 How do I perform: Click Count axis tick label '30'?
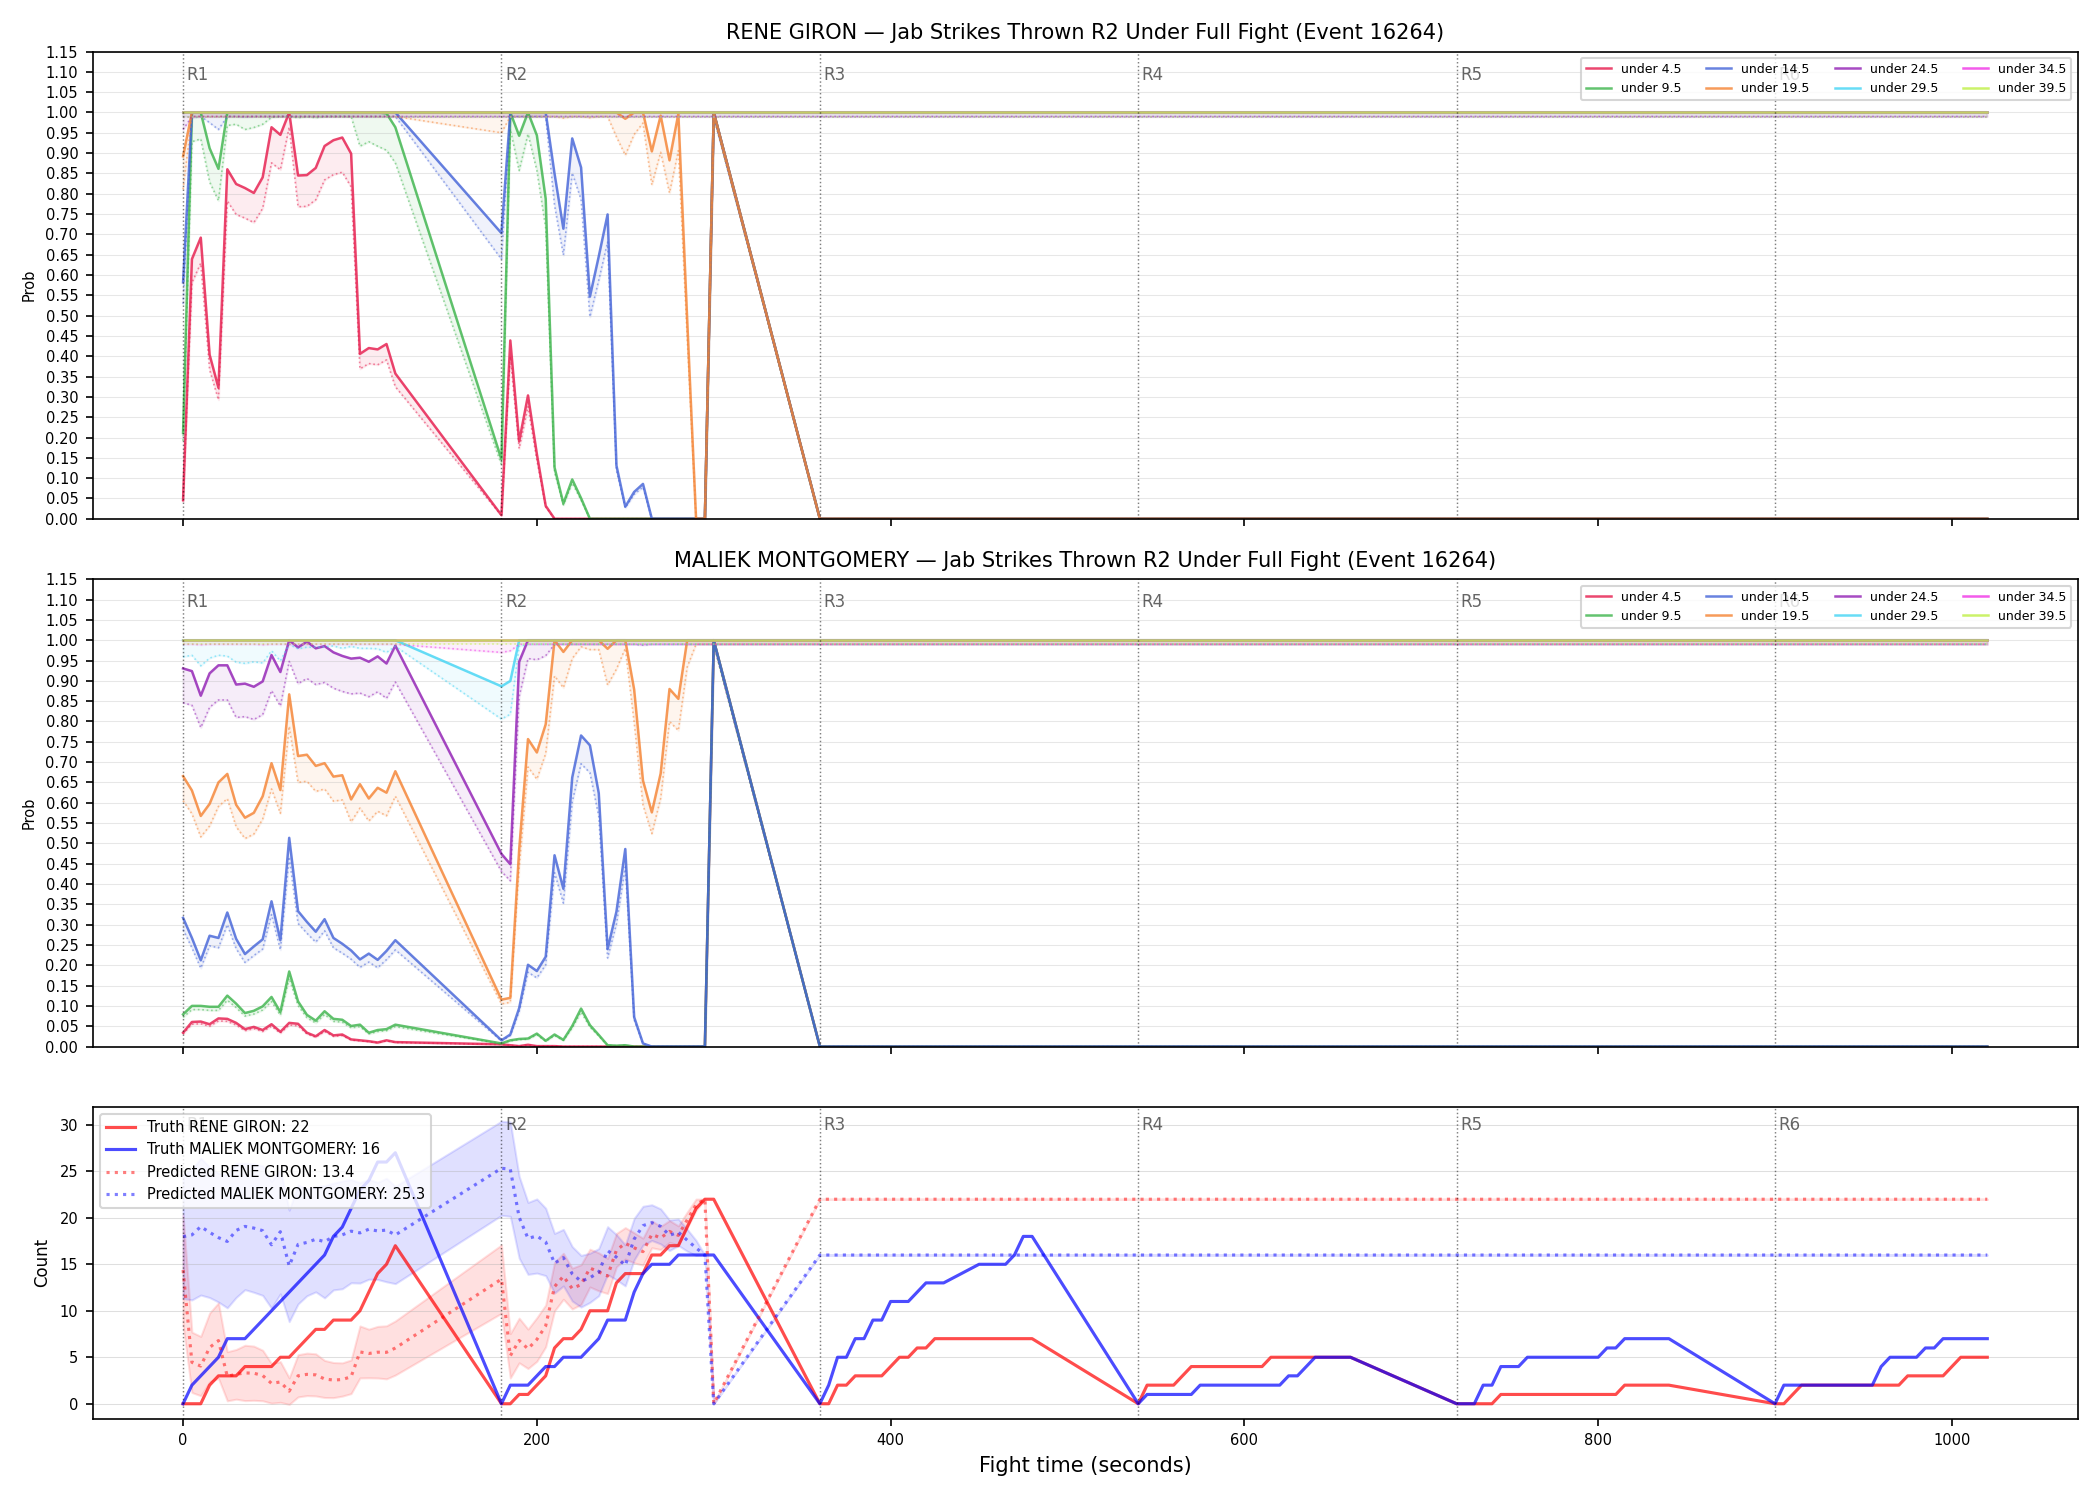69,1125
